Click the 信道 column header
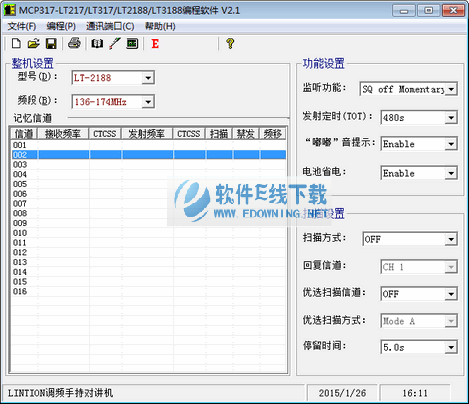Image resolution: width=469 pixels, height=404 pixels. [24, 134]
